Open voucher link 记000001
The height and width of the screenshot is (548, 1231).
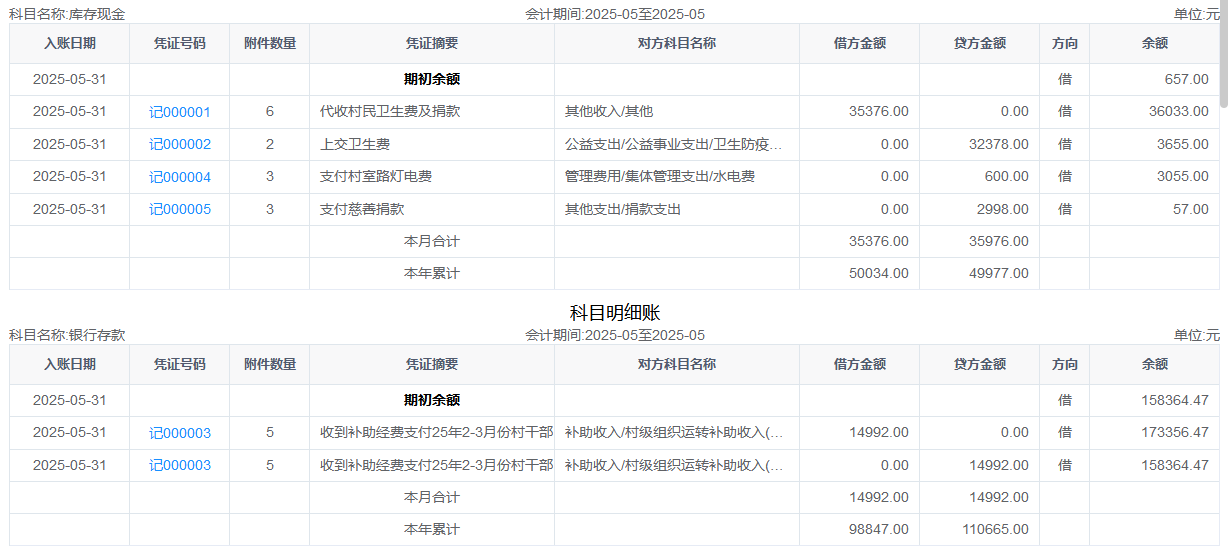tap(180, 112)
